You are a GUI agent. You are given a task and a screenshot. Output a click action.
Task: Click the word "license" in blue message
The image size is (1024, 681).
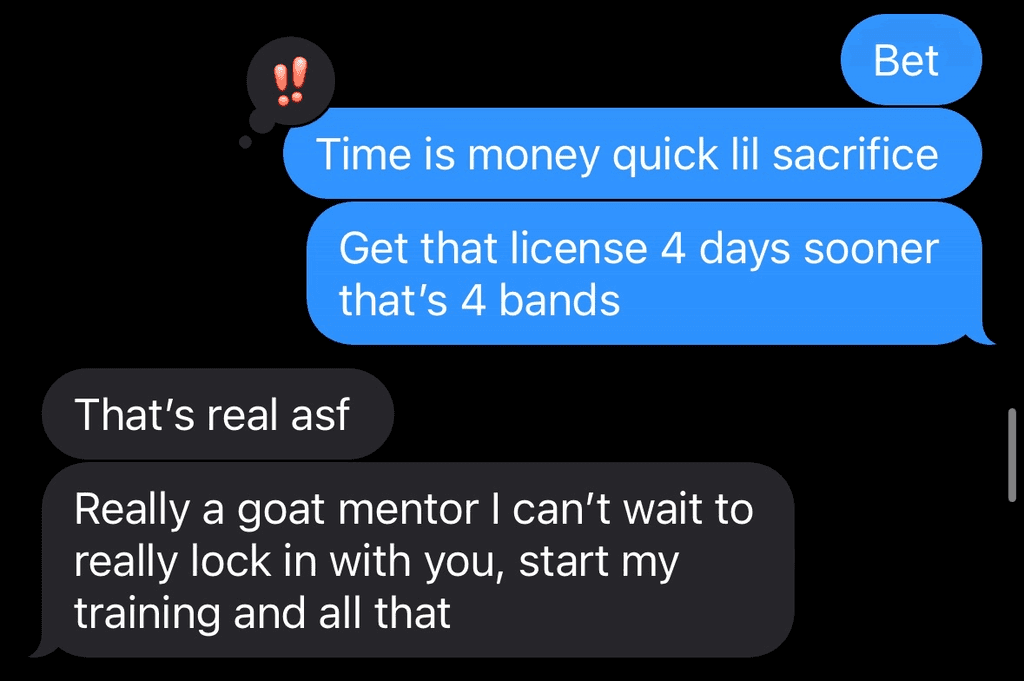[x=579, y=249]
